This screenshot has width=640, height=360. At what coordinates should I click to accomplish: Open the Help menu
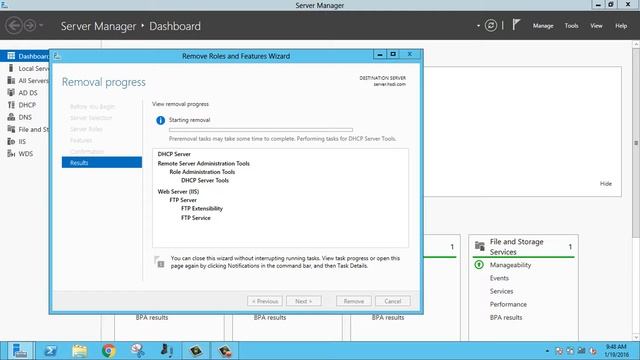pyautogui.click(x=621, y=26)
